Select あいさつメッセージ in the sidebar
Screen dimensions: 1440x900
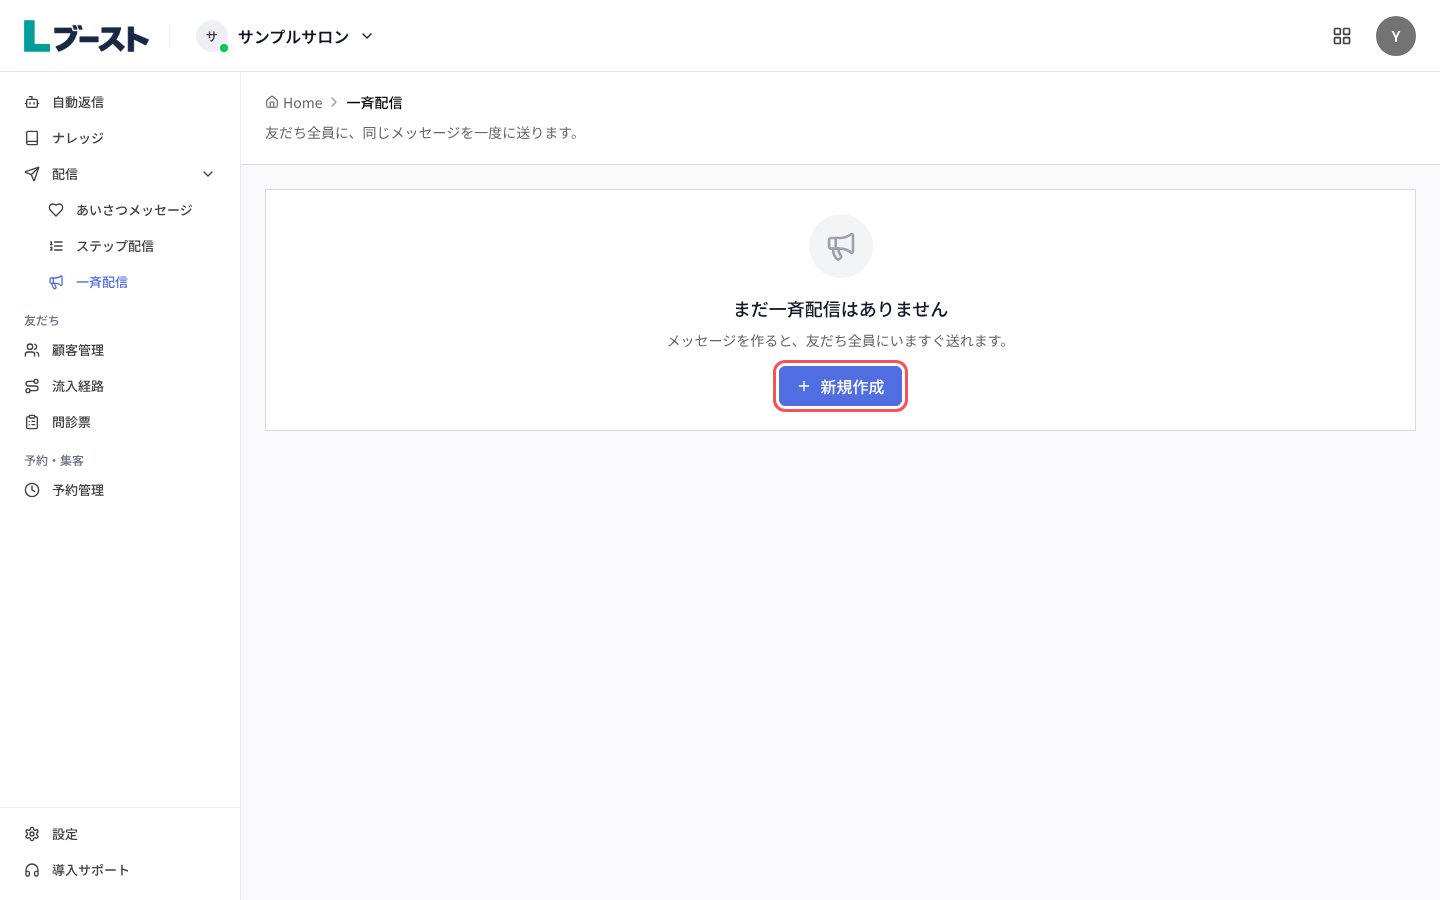pyautogui.click(x=132, y=210)
